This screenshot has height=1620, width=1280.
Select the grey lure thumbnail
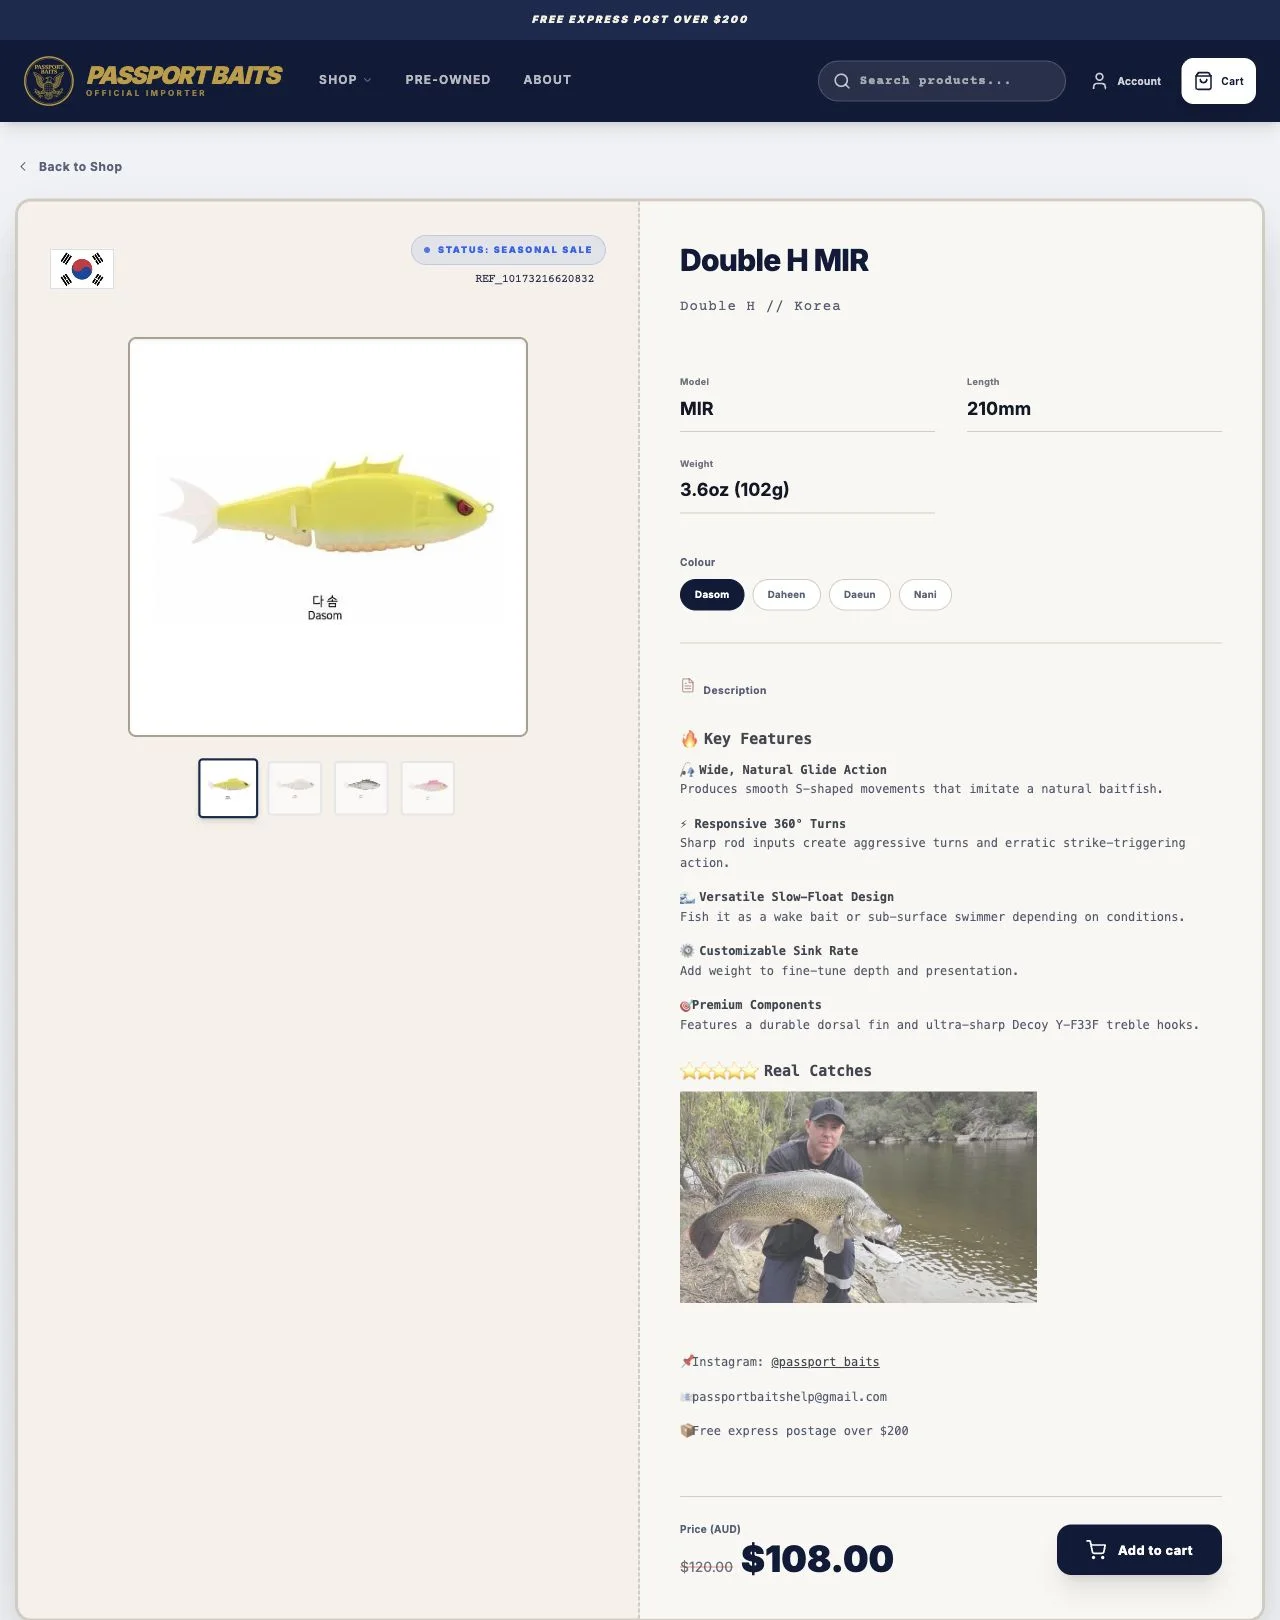361,788
